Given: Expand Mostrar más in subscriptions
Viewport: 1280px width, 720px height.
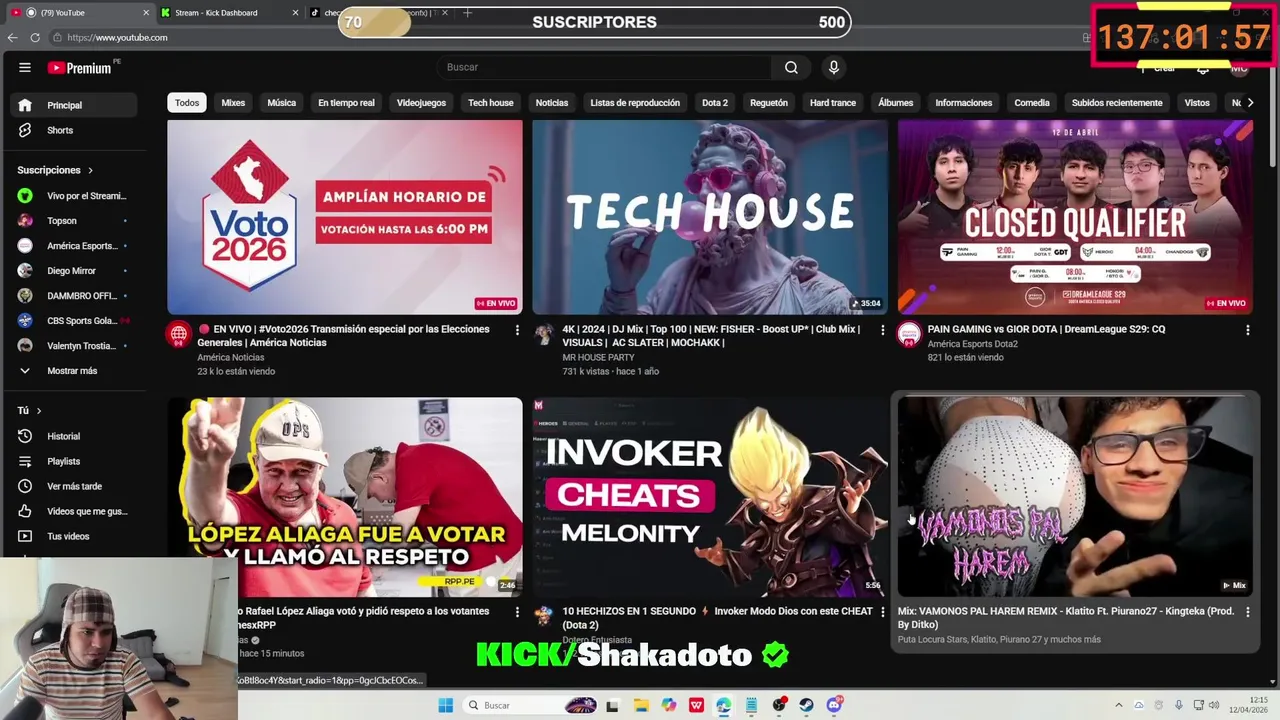Looking at the screenshot, I should coord(73,370).
